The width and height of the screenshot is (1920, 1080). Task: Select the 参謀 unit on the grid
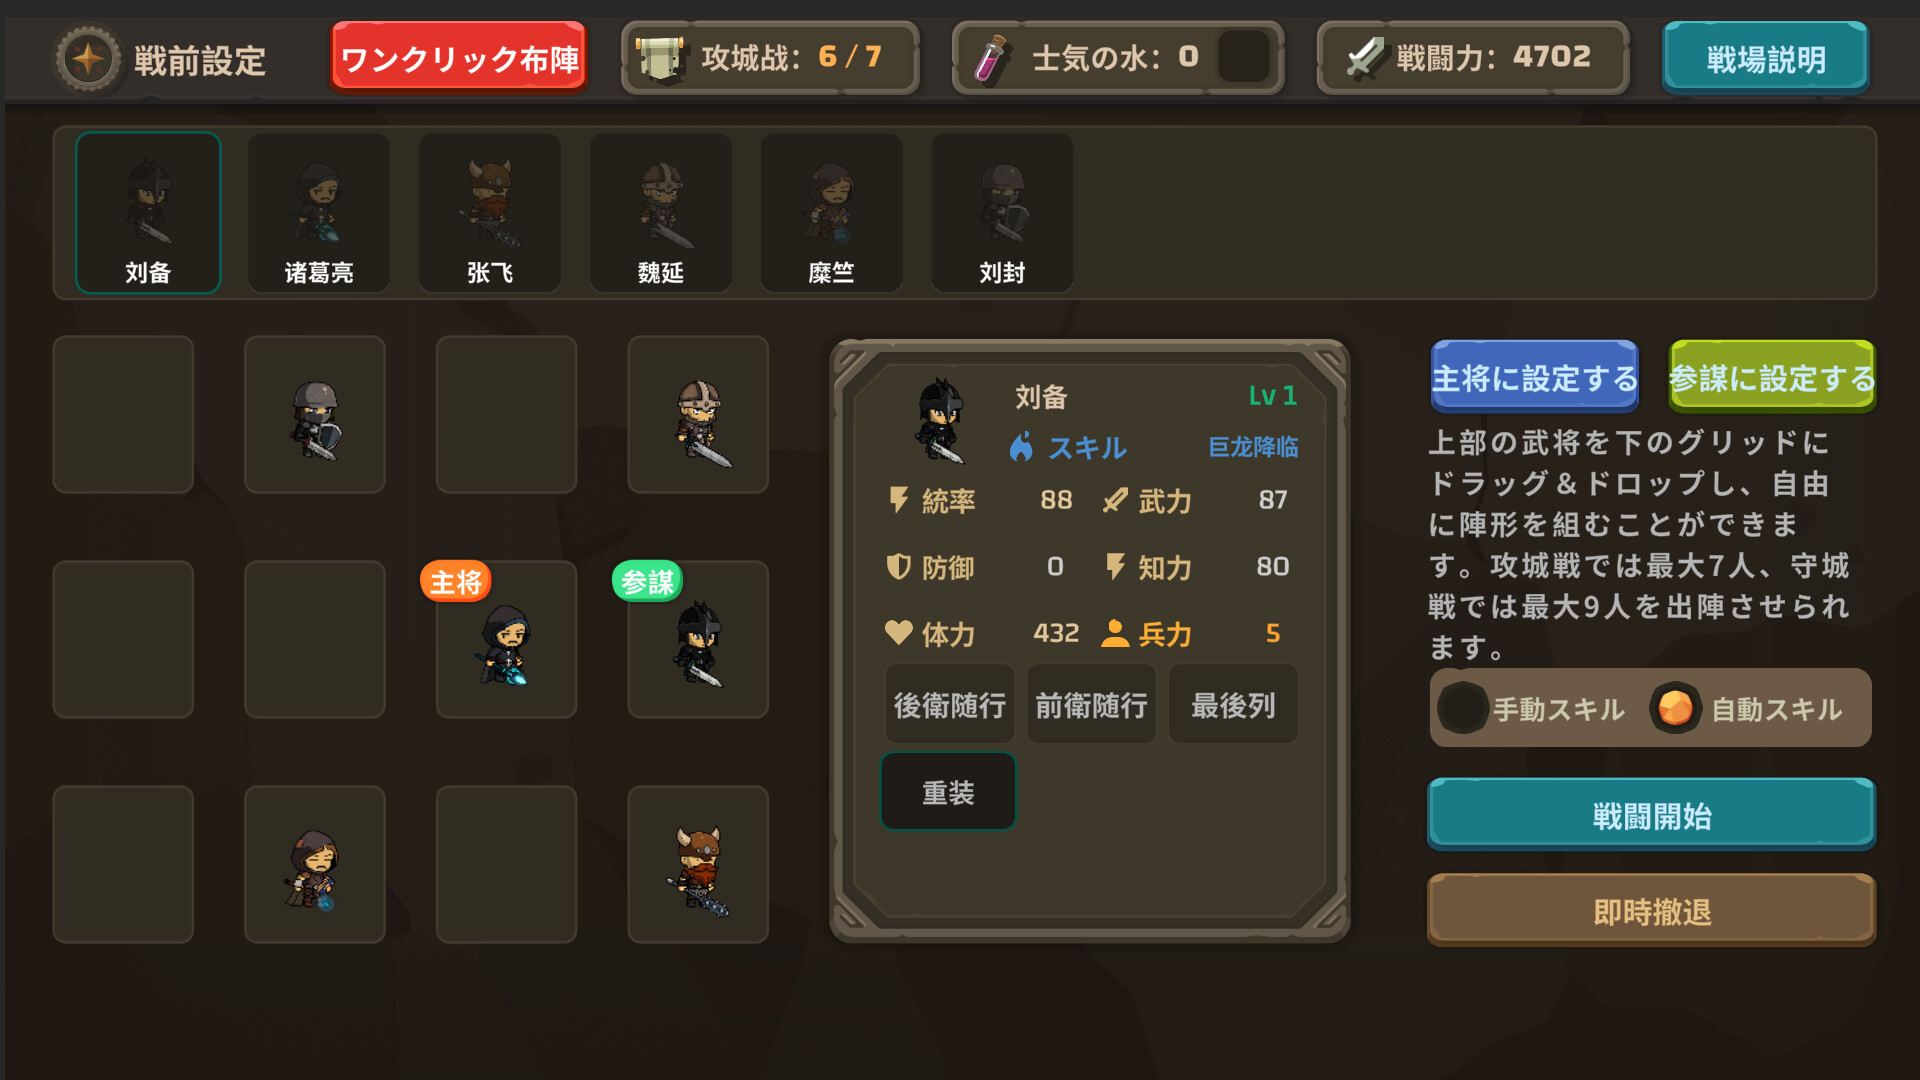coord(698,640)
